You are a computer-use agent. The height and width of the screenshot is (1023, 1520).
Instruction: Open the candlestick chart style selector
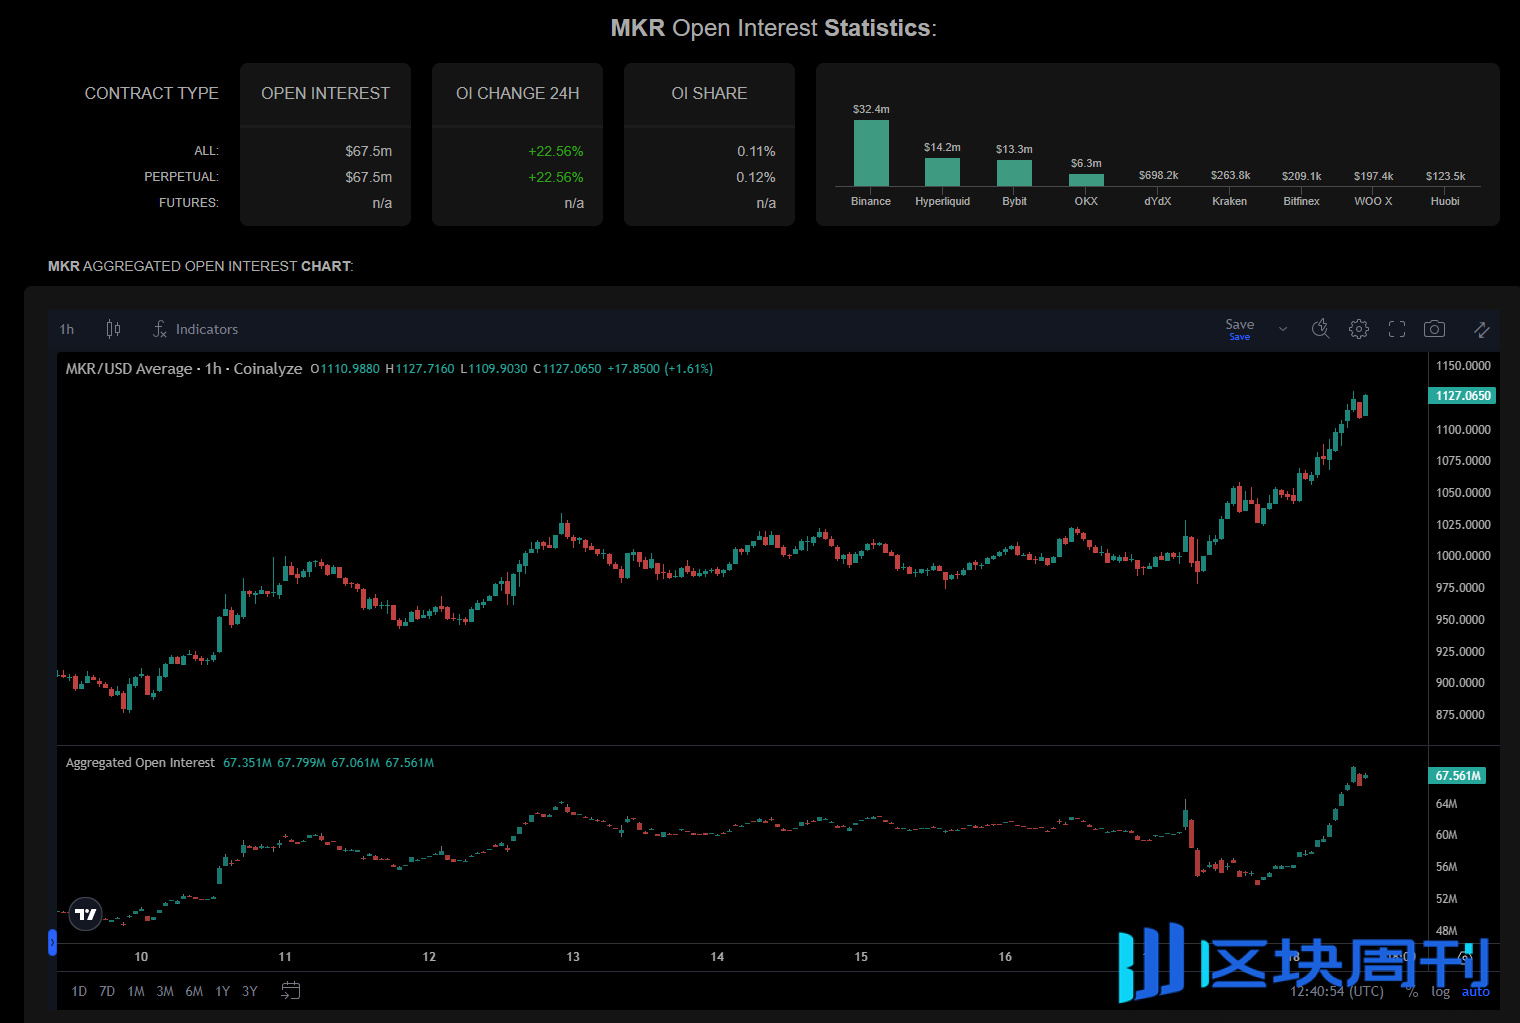coord(113,329)
